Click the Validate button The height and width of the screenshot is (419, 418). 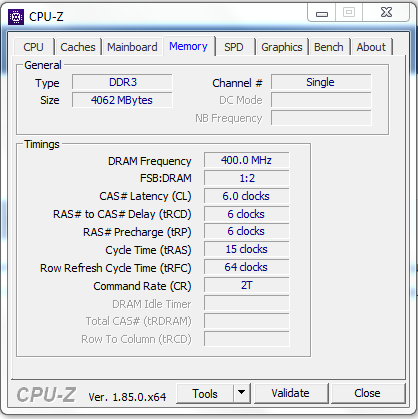pos(291,393)
